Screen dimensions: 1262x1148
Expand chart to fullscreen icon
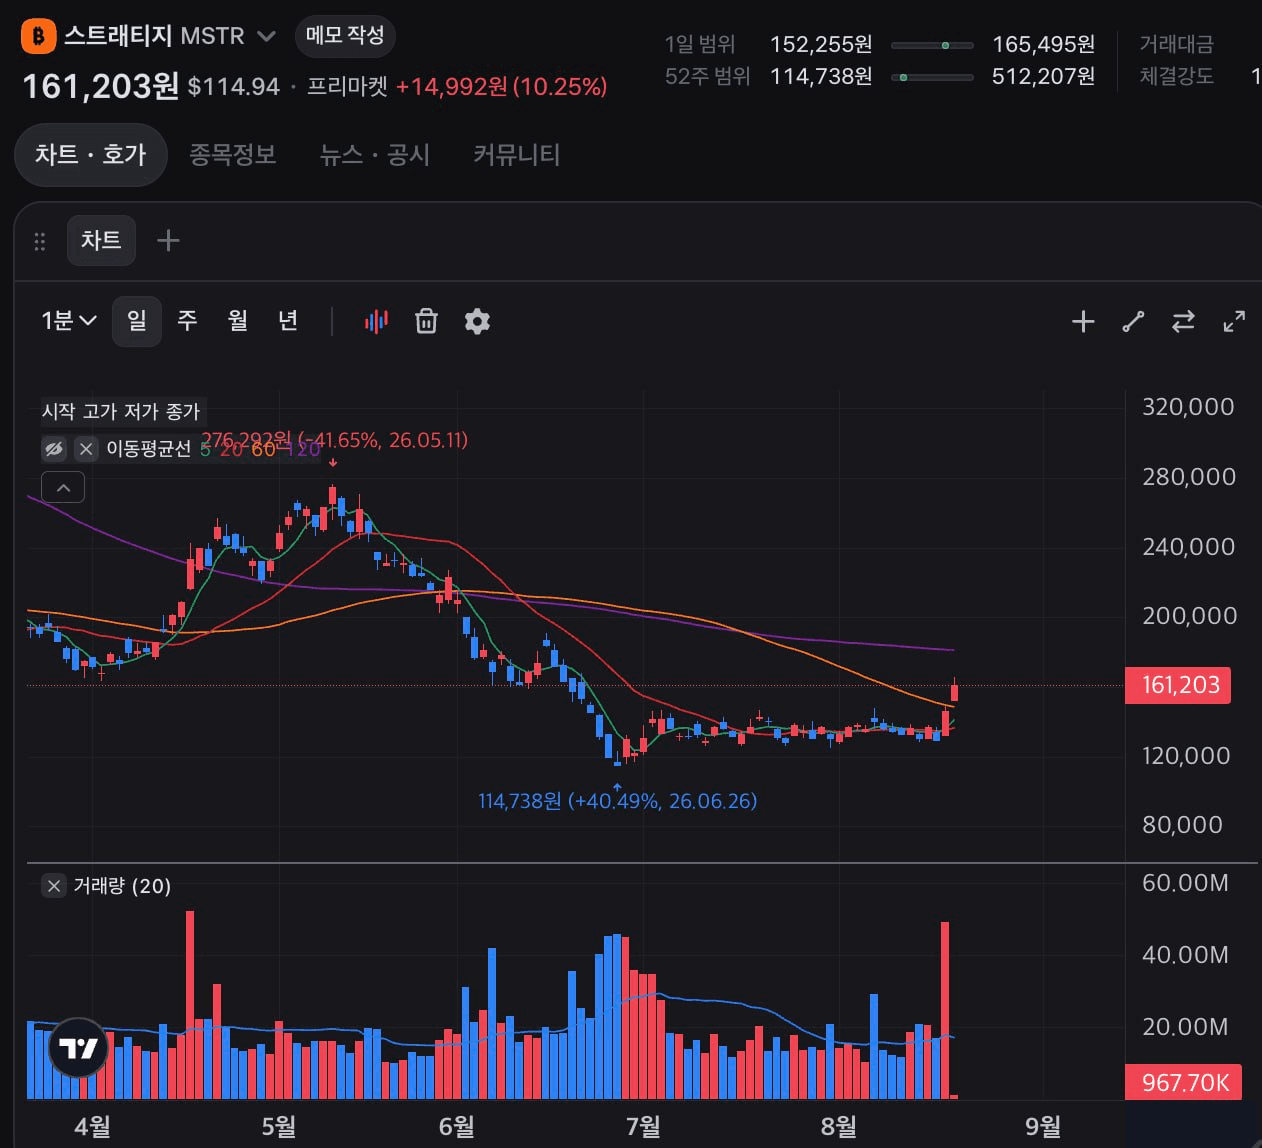[1235, 321]
